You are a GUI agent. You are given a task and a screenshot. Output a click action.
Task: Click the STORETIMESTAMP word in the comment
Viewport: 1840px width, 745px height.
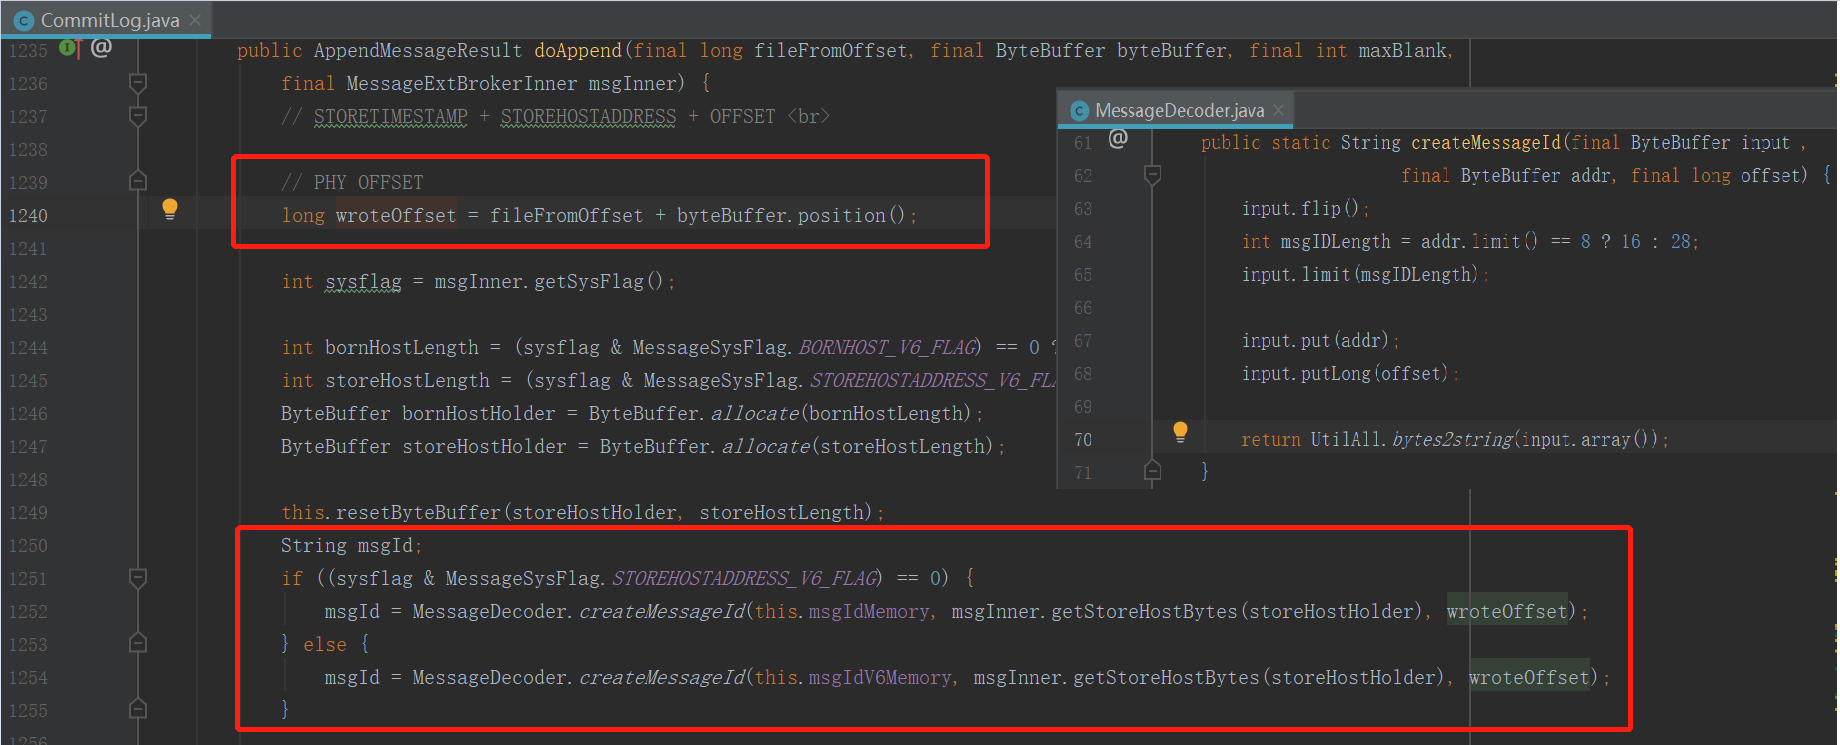coord(390,117)
